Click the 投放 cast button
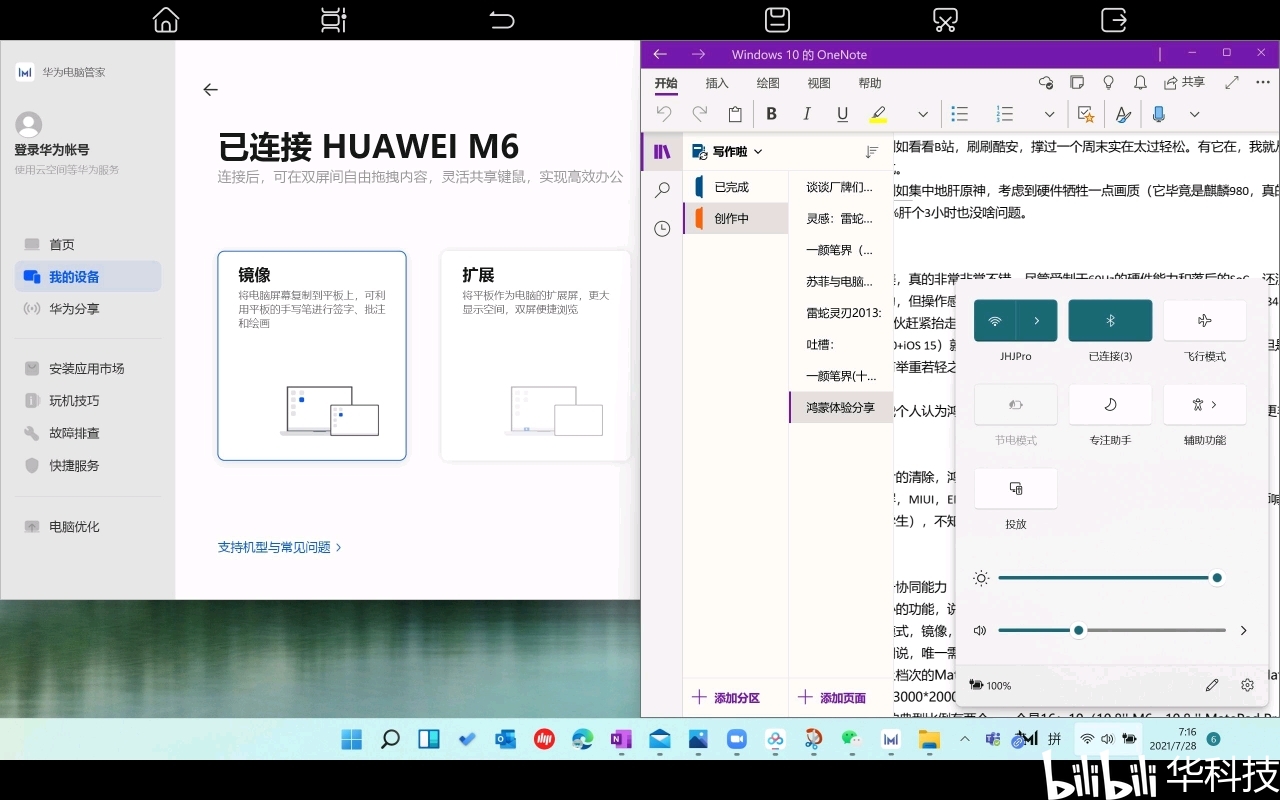Viewport: 1280px width, 800px height. 1015,489
